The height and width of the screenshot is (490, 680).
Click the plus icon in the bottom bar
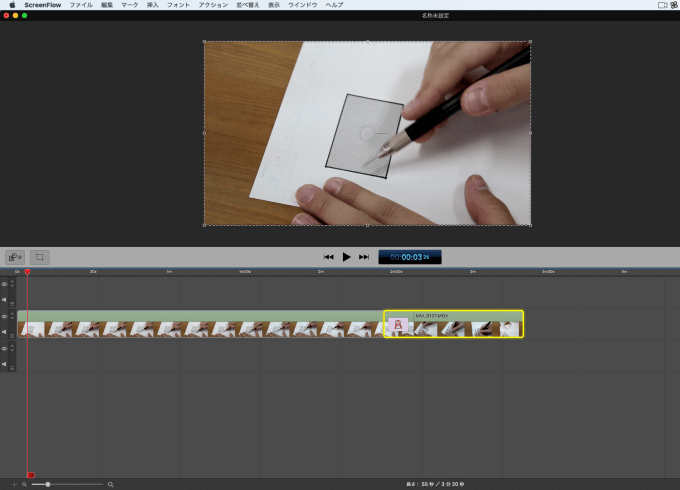point(14,484)
